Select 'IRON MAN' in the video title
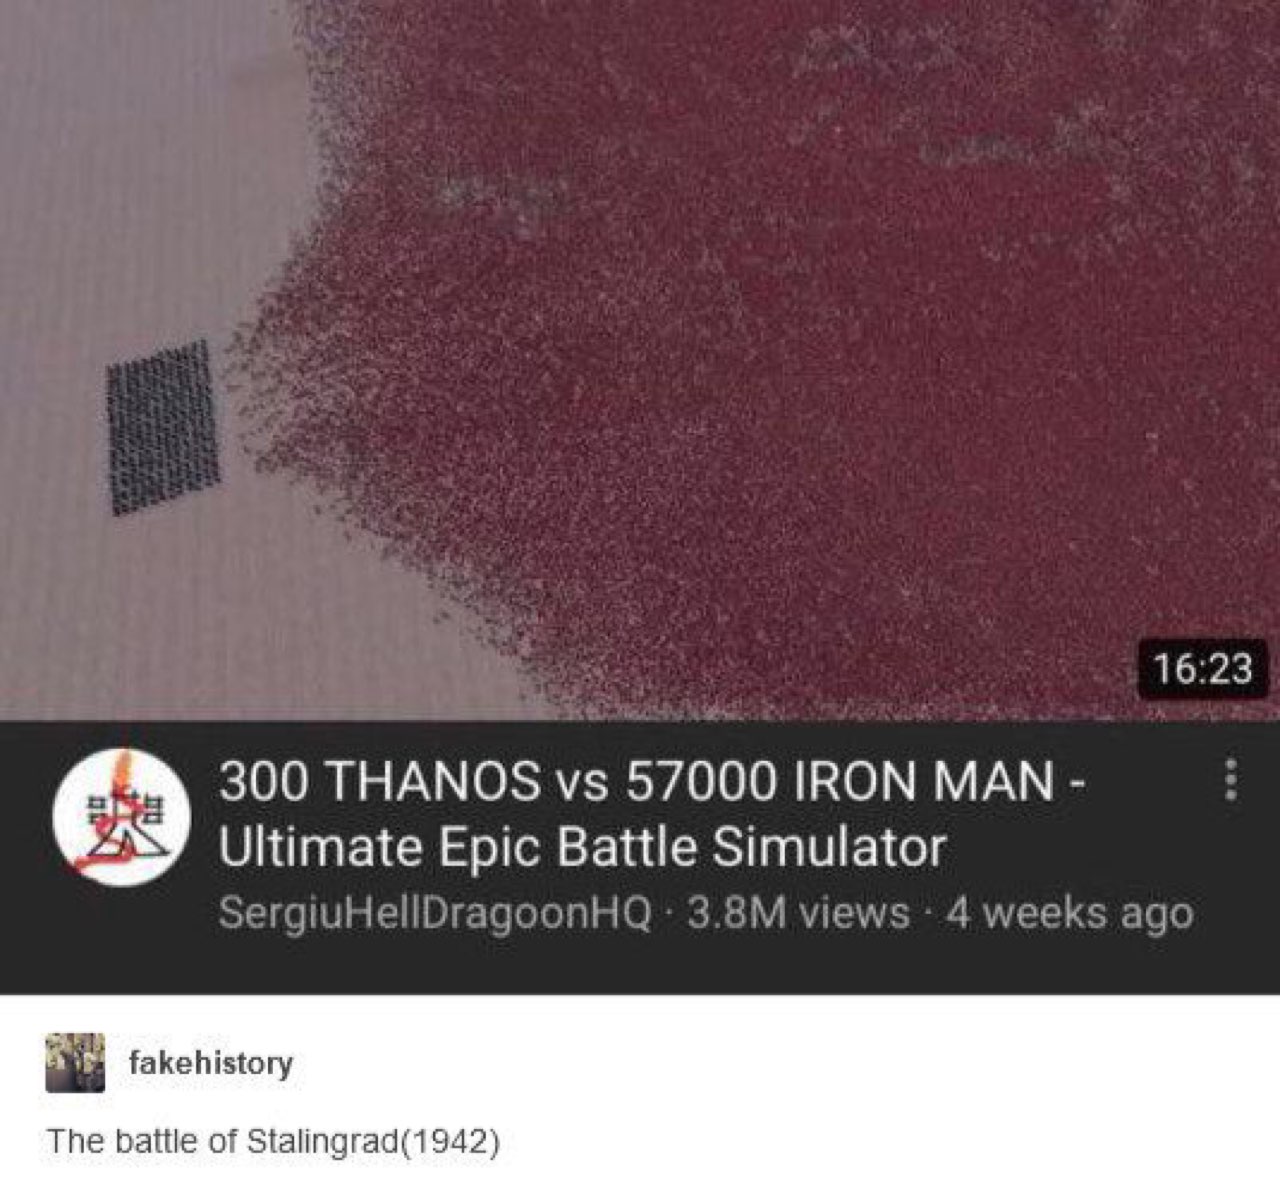Screen dimensions: 1280x1196 922,781
